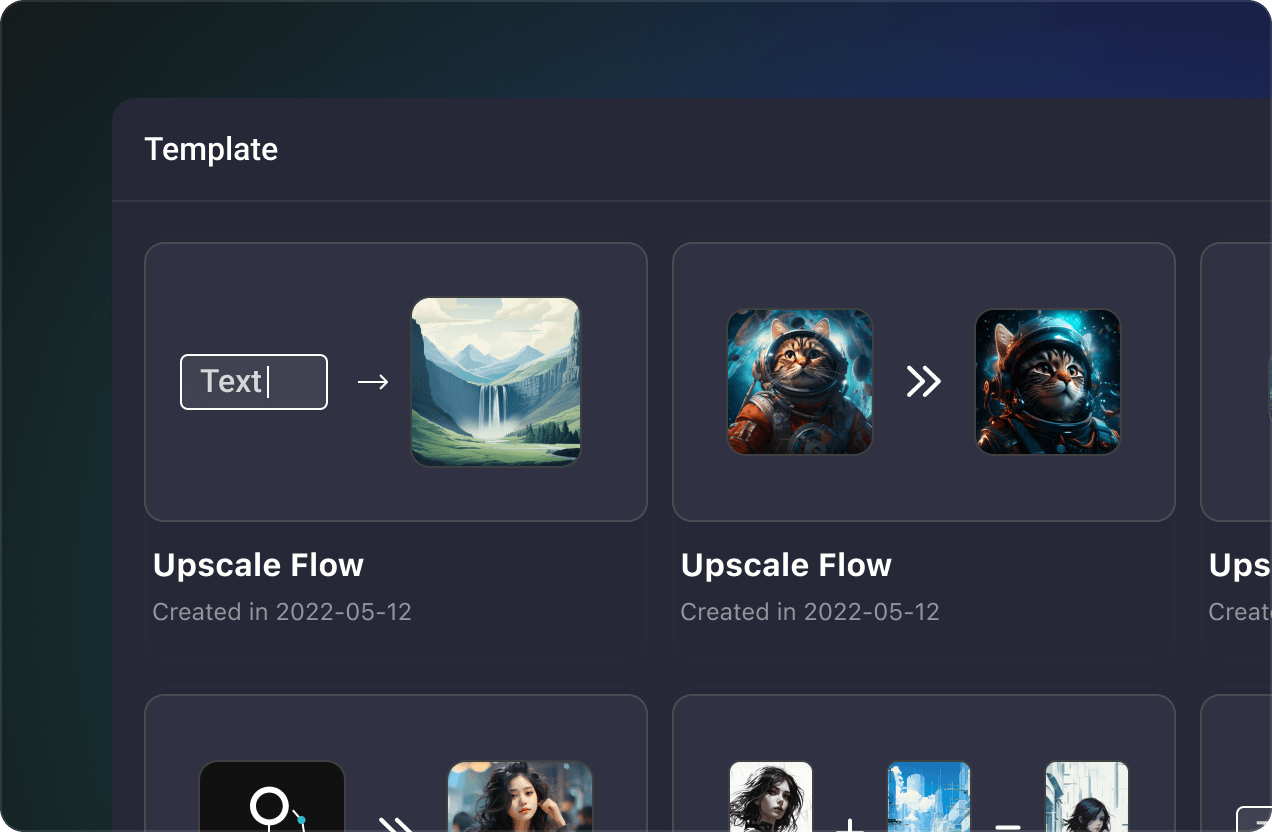Image resolution: width=1272 pixels, height=832 pixels.
Task: Open the second Upscale Flow title
Action: 786,565
